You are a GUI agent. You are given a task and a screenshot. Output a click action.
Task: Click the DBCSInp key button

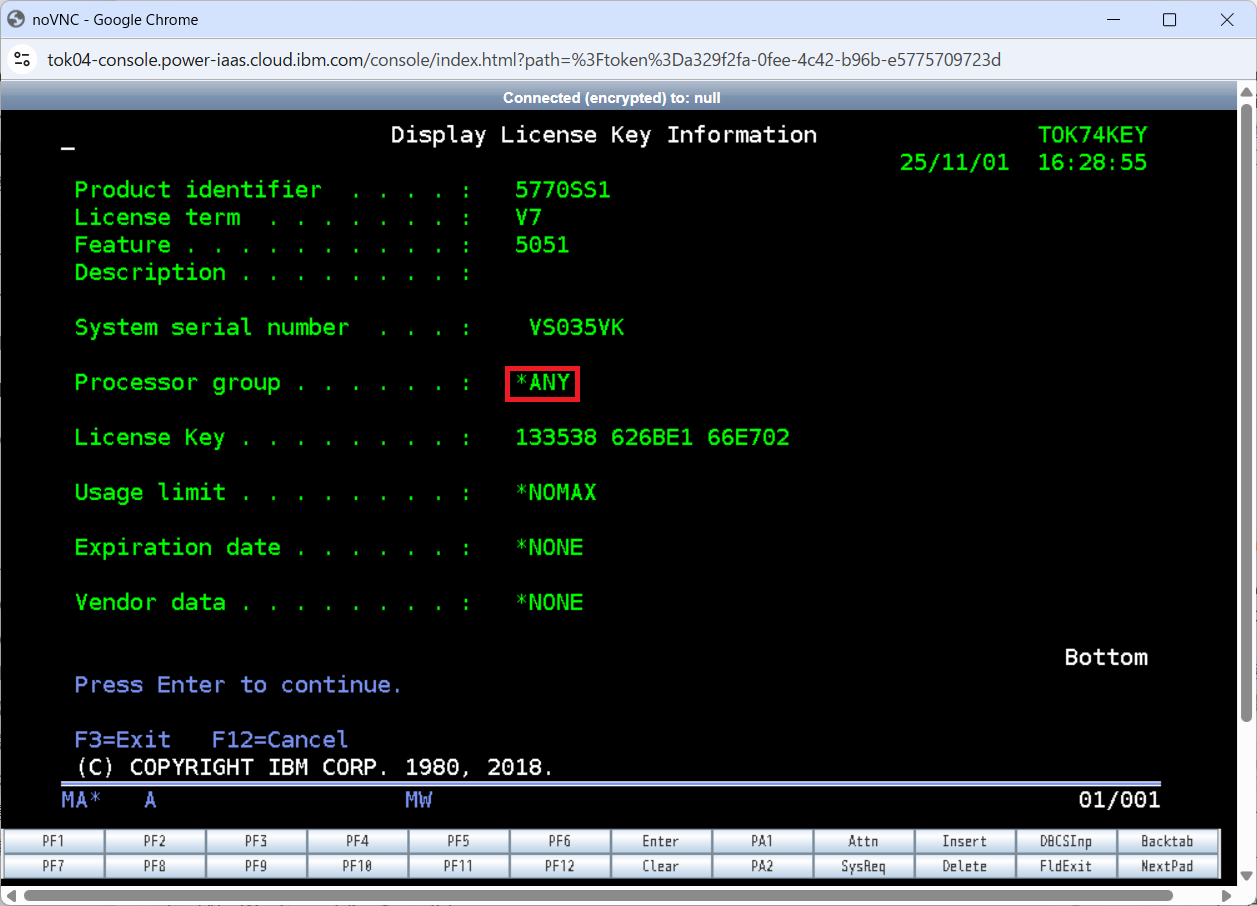point(1066,841)
